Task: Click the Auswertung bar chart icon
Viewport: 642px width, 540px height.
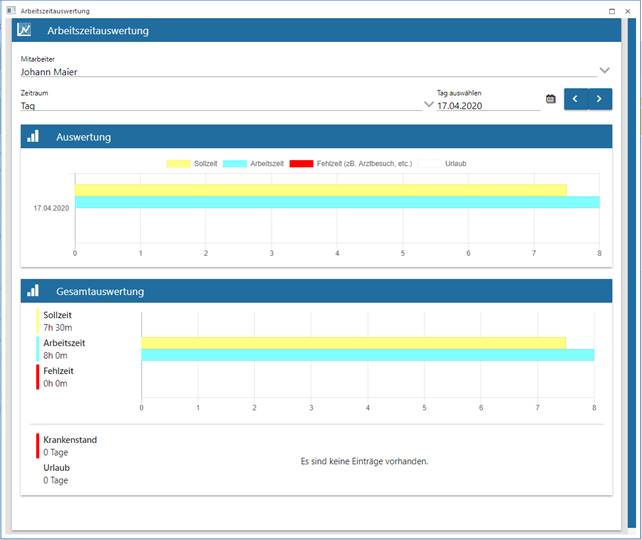Action: [33, 137]
